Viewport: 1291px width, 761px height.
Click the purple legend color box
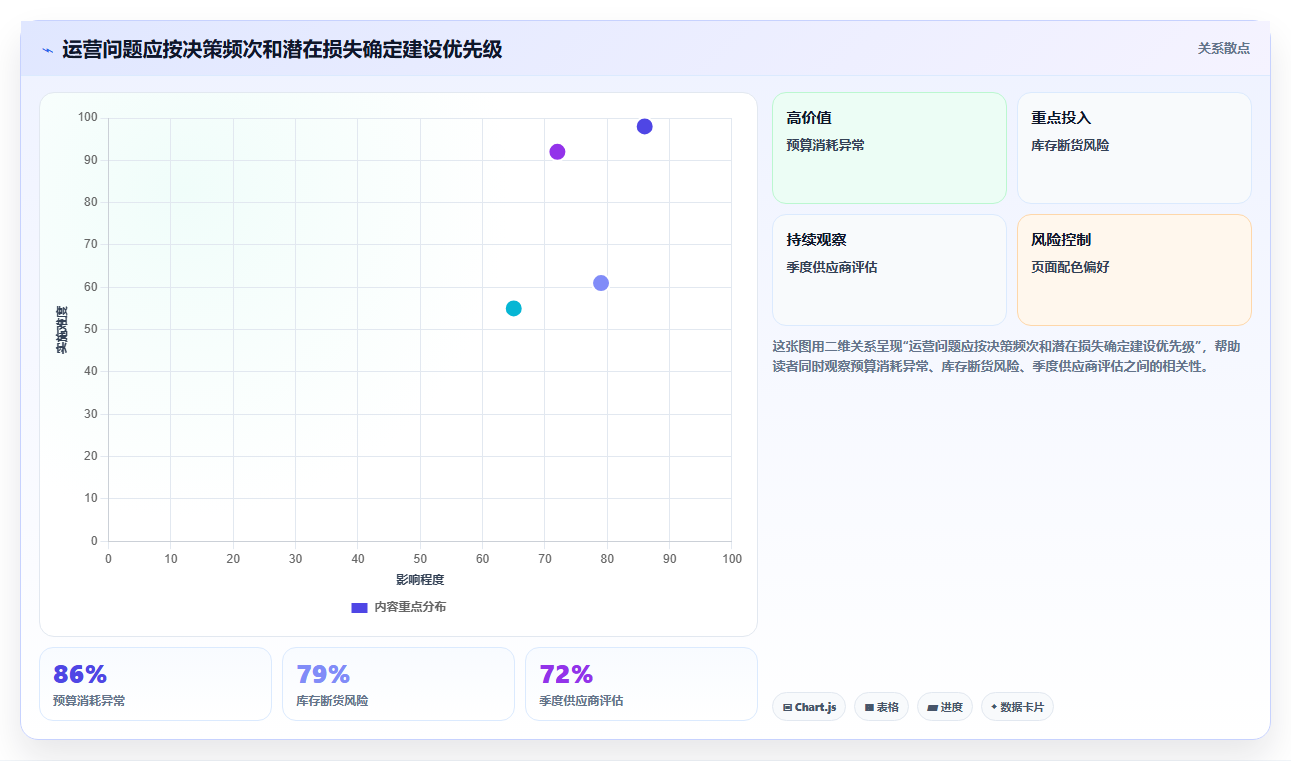pos(359,607)
